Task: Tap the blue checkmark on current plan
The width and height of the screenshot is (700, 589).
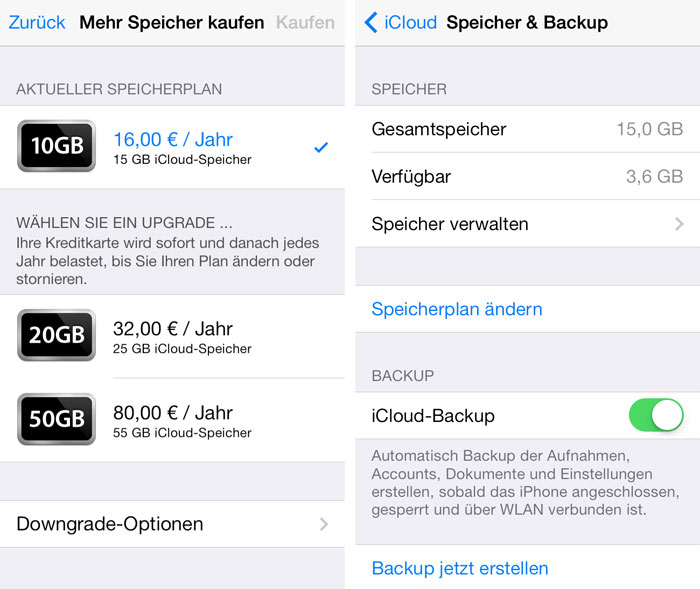Action: pos(321,147)
